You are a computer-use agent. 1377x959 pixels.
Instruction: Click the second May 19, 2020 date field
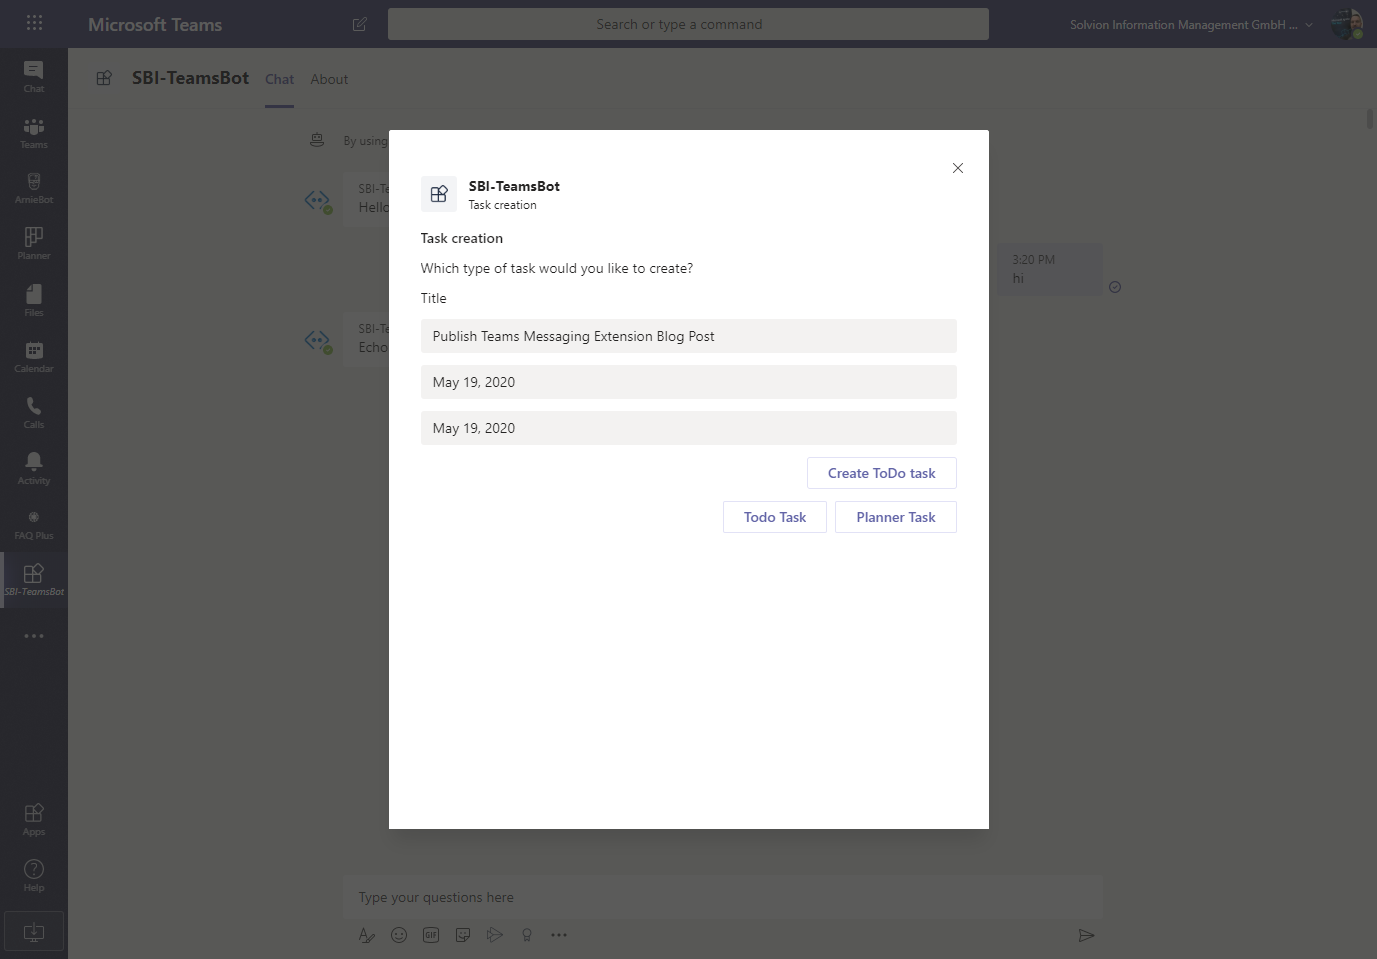[689, 428]
